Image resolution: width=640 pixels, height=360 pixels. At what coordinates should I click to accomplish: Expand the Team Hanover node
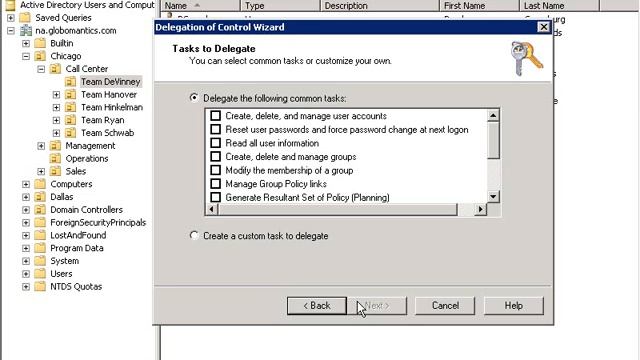(56, 95)
